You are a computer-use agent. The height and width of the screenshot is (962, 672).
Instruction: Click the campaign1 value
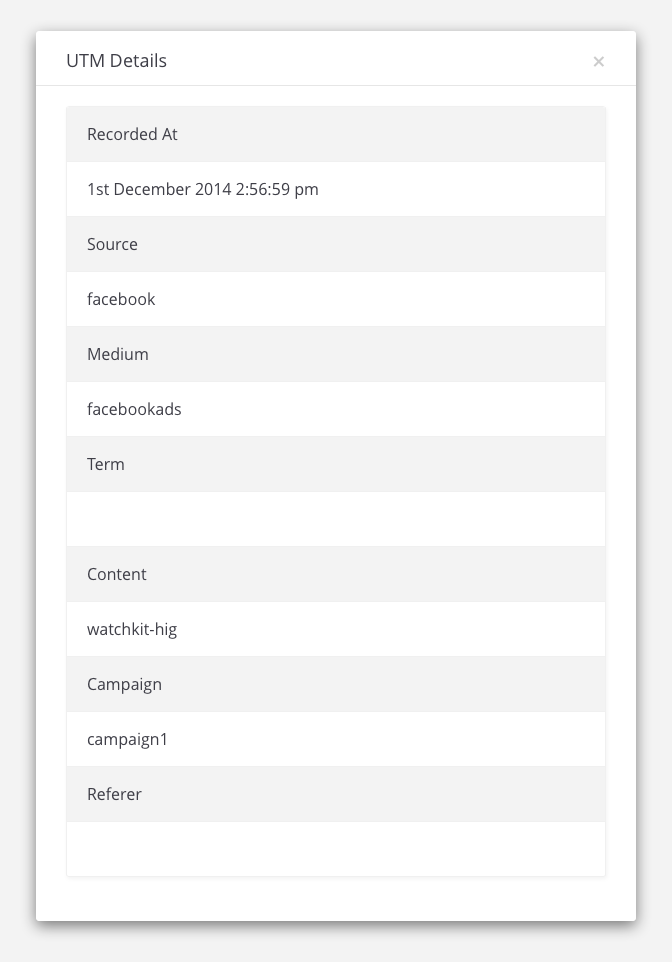click(127, 740)
